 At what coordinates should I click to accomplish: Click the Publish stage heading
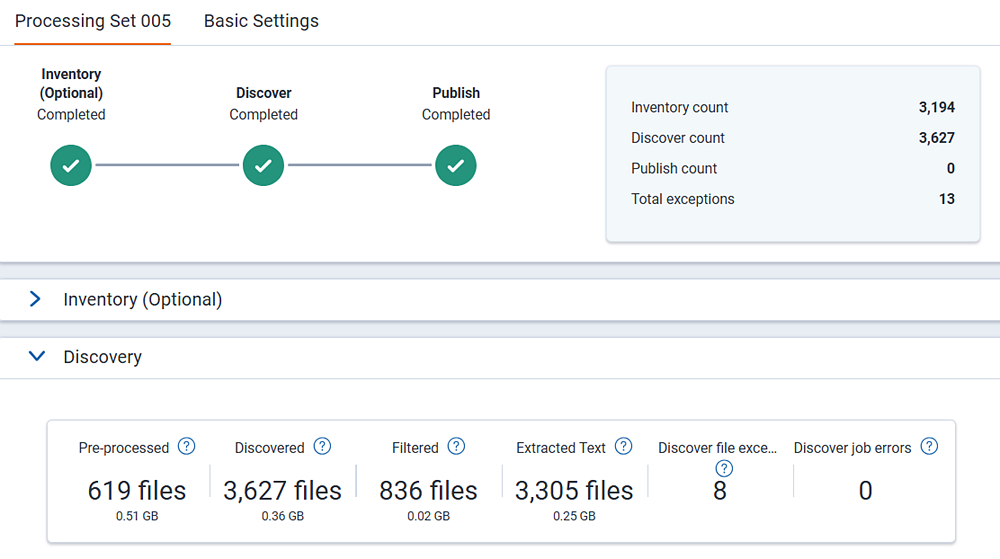point(456,93)
